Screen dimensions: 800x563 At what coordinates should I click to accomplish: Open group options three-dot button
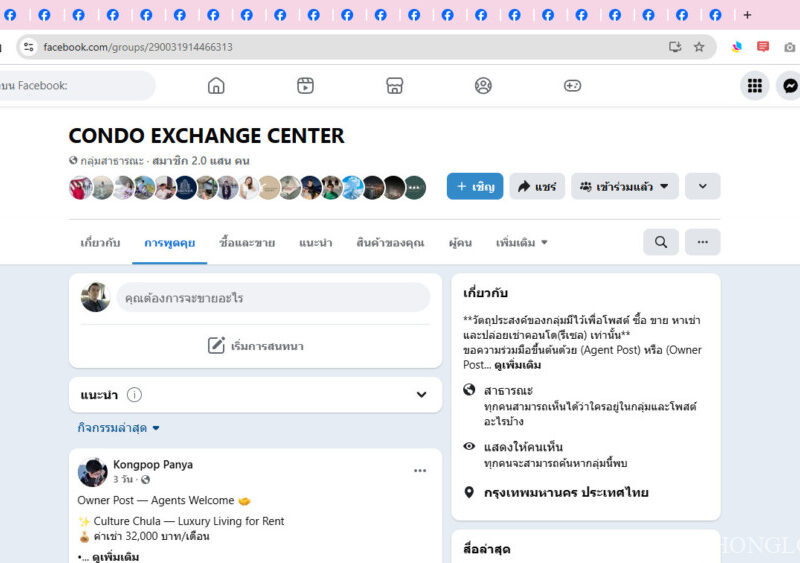(x=703, y=242)
